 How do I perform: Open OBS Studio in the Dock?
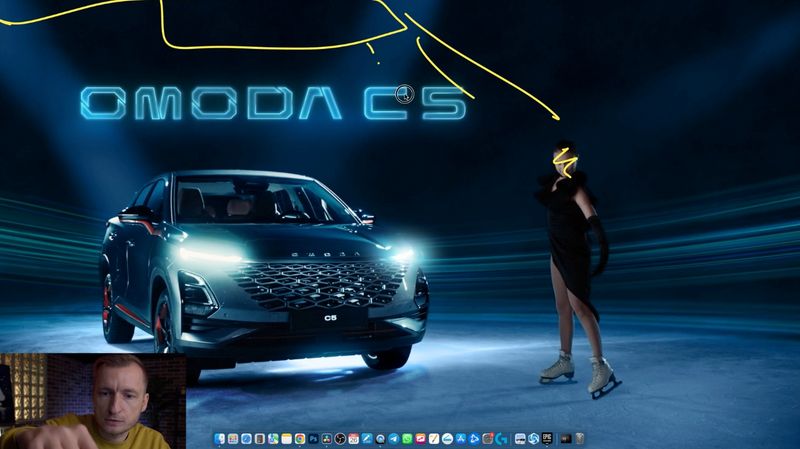pyautogui.click(x=340, y=439)
